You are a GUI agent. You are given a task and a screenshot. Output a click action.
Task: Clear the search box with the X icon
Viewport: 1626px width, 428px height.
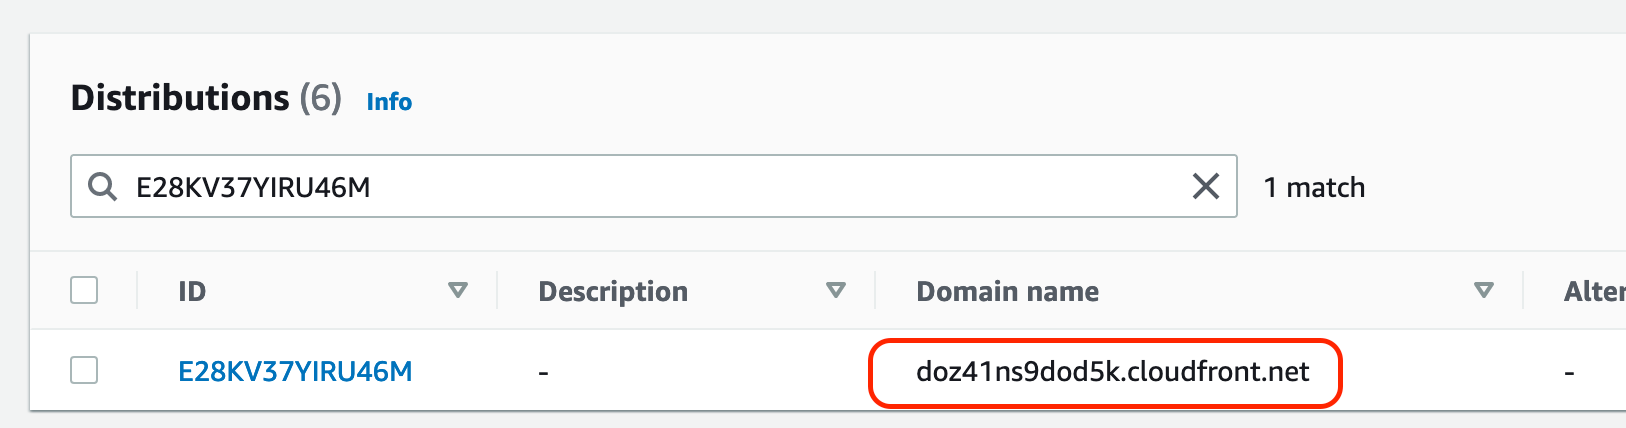pyautogui.click(x=1206, y=186)
